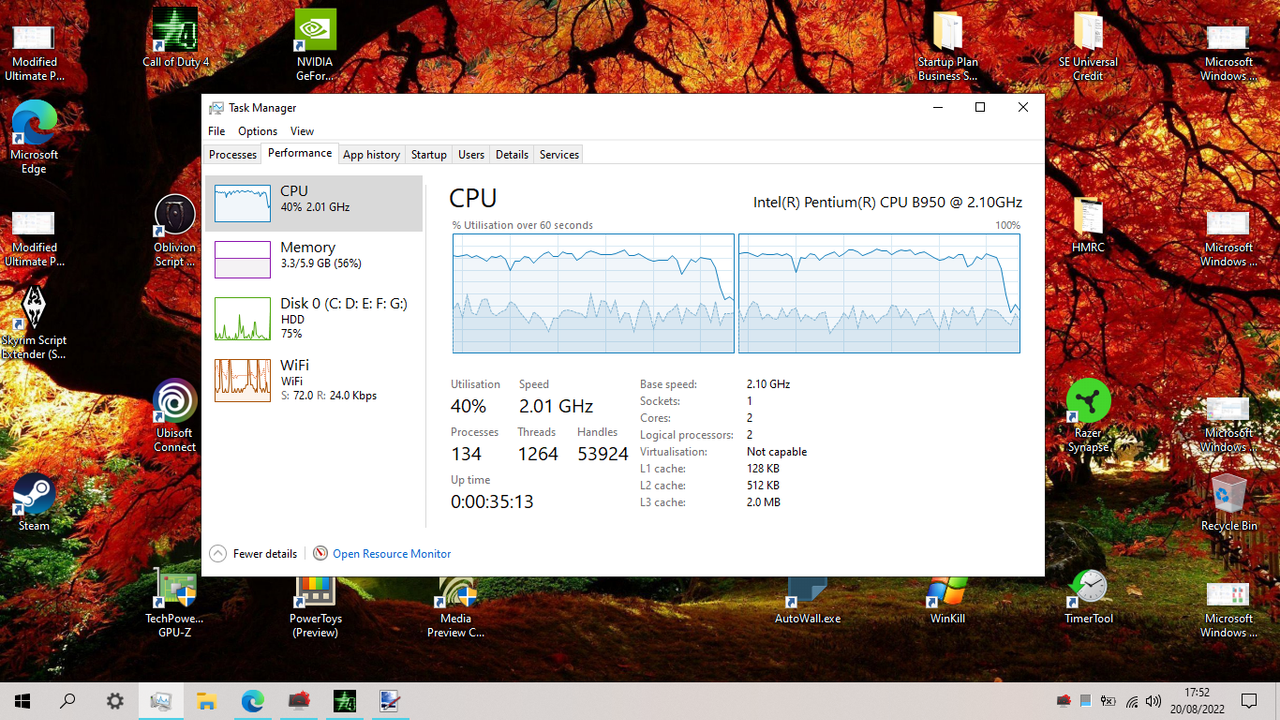
Task: Switch to the Users tab
Action: coord(471,154)
